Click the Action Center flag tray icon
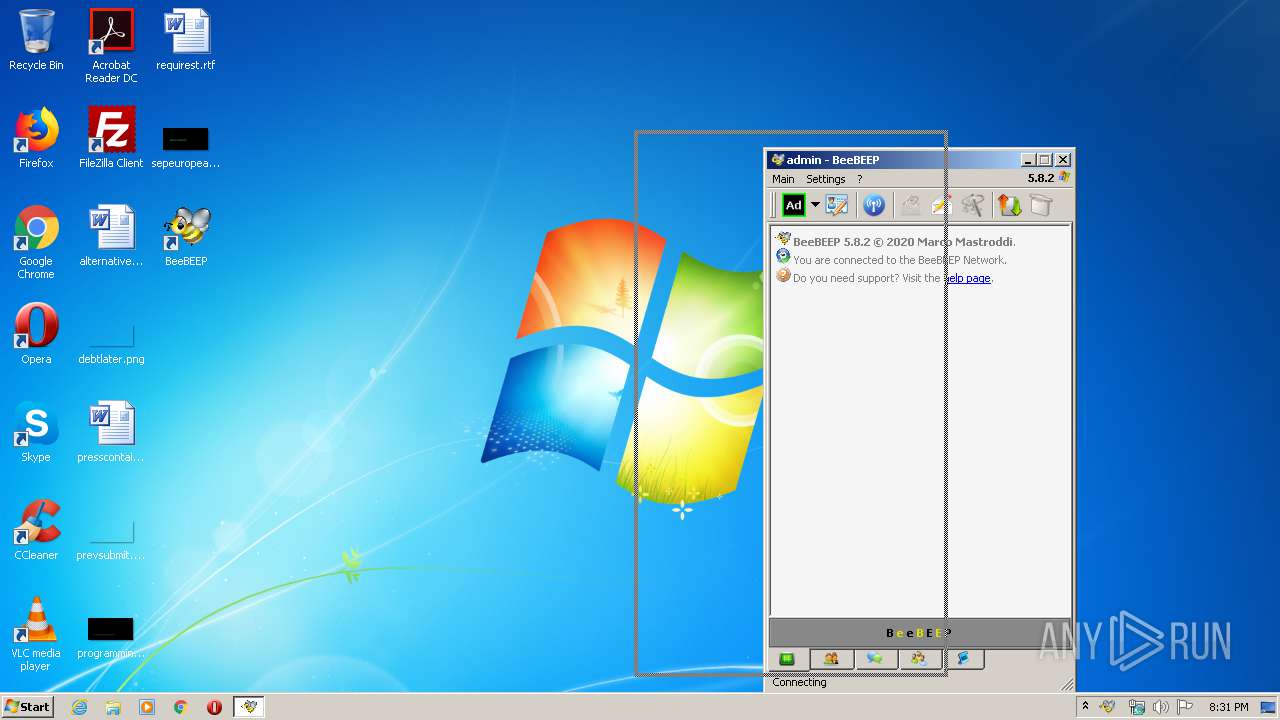1280x720 pixels. click(x=1184, y=707)
